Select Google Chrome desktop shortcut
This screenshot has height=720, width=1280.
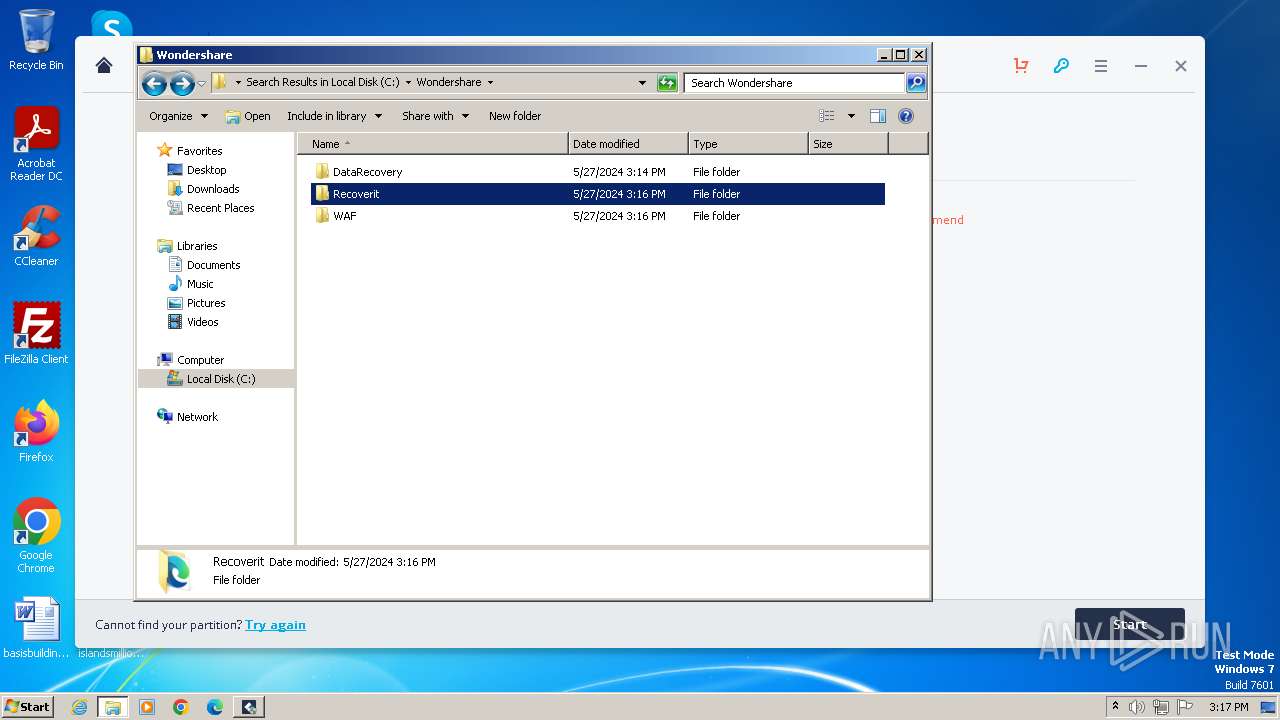click(36, 535)
